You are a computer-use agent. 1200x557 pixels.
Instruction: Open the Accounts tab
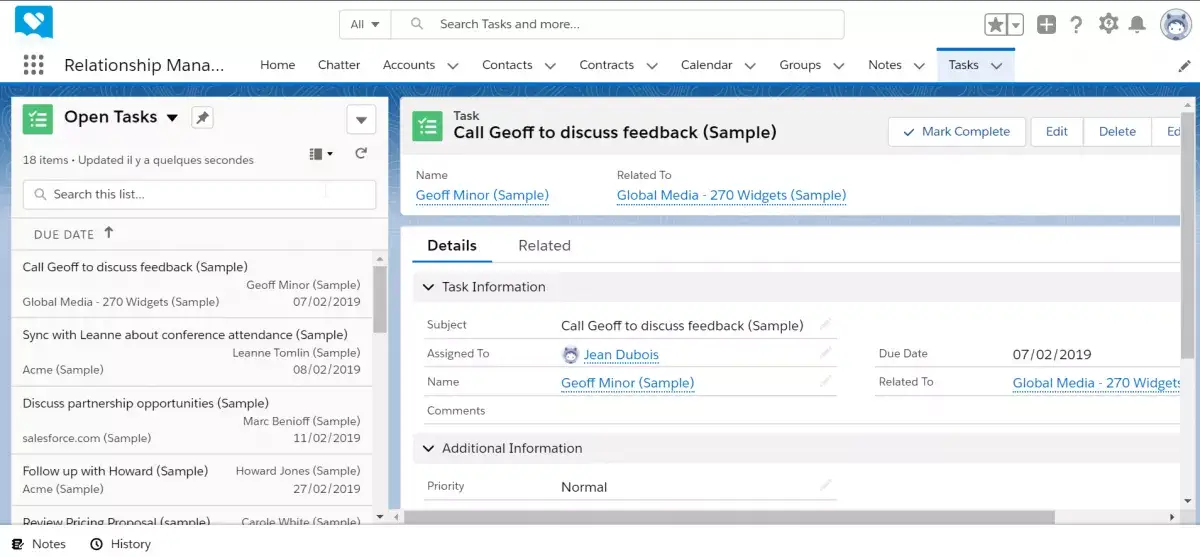pyautogui.click(x=409, y=65)
